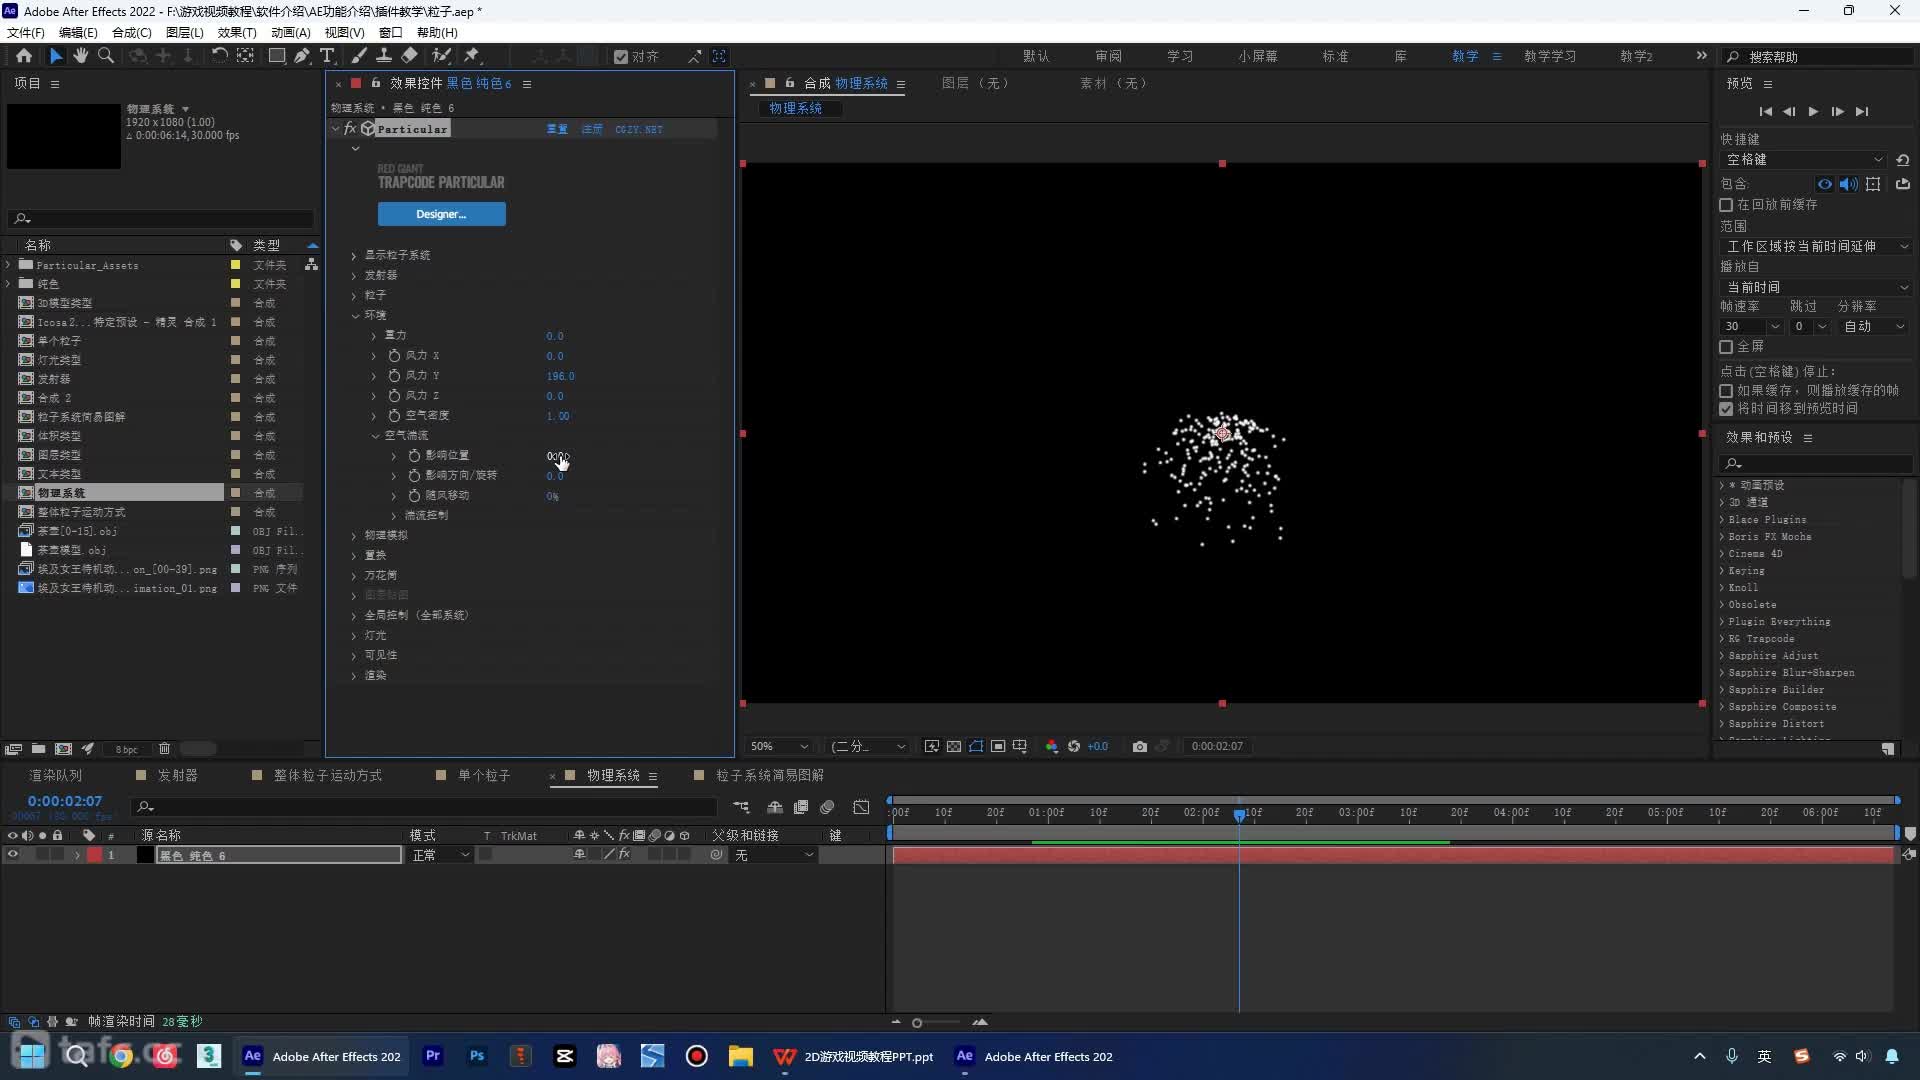
Task: Create a new folder in project panel
Action: tap(38, 749)
